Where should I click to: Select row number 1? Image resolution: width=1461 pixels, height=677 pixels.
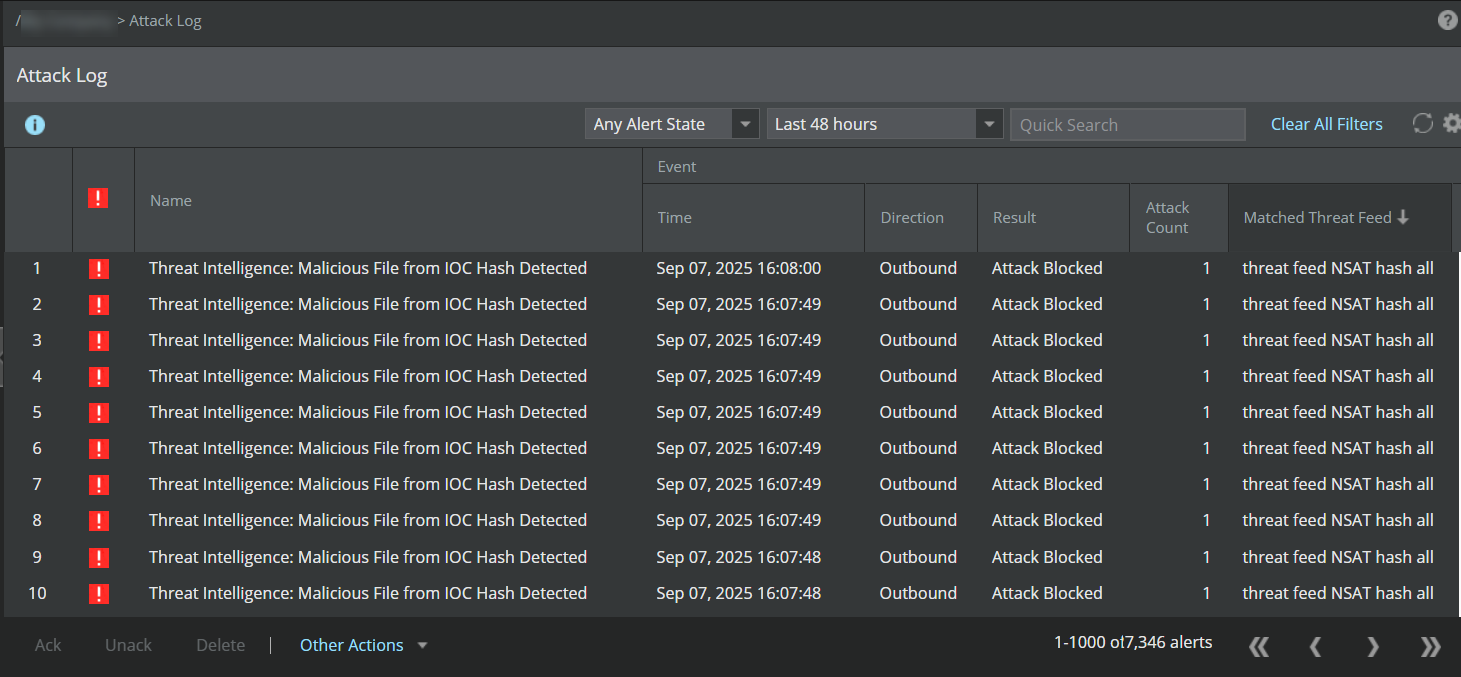point(37,268)
